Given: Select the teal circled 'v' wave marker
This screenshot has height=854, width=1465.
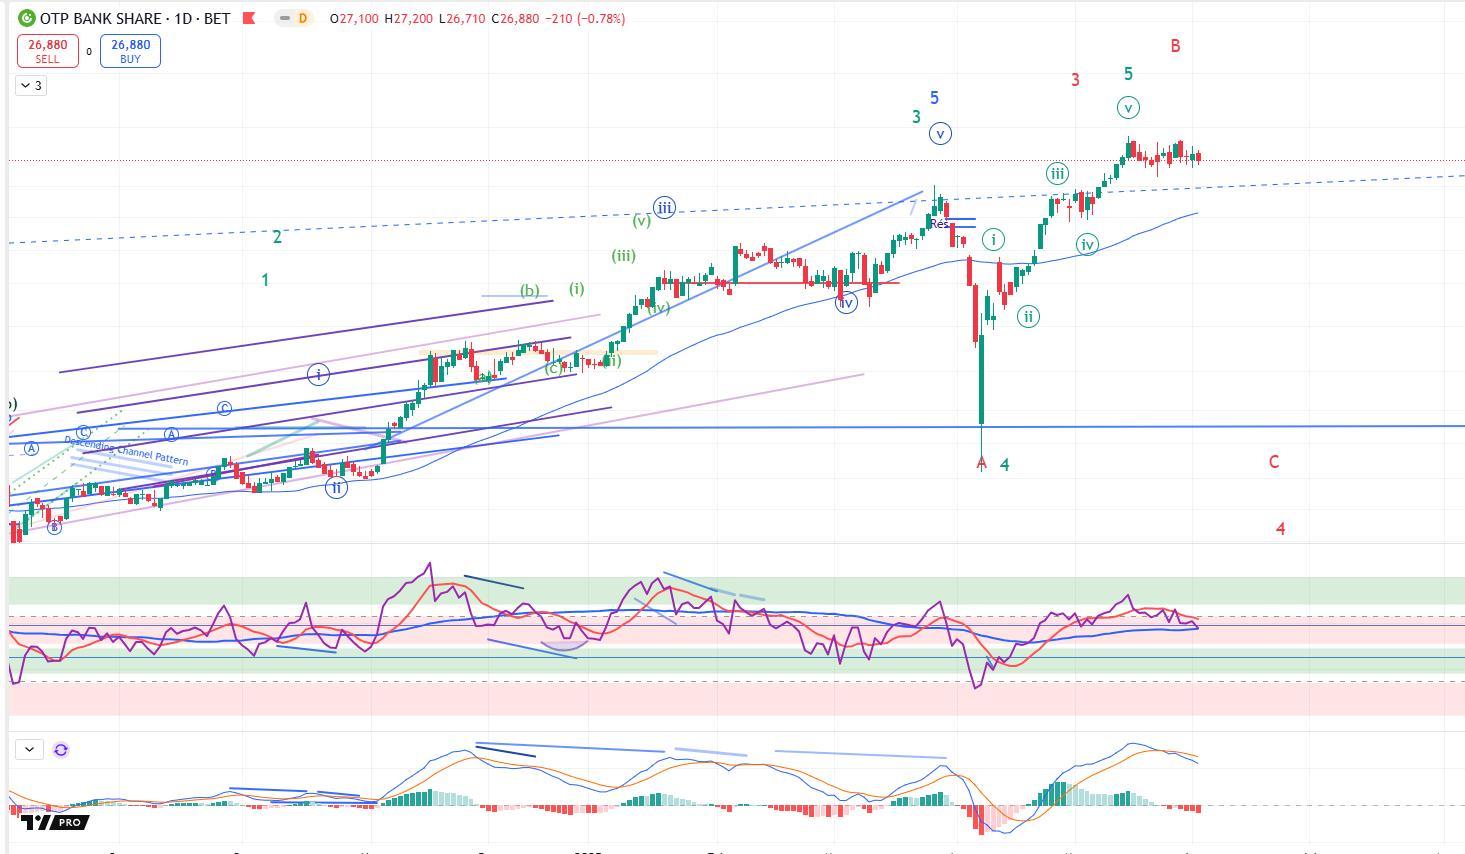Looking at the screenshot, I should [x=1128, y=107].
